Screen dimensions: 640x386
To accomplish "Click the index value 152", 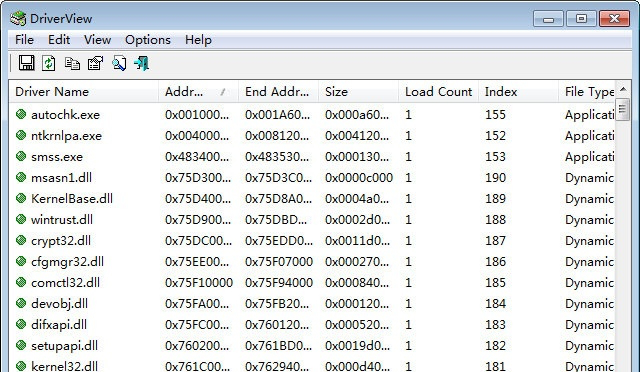I will tap(496, 135).
